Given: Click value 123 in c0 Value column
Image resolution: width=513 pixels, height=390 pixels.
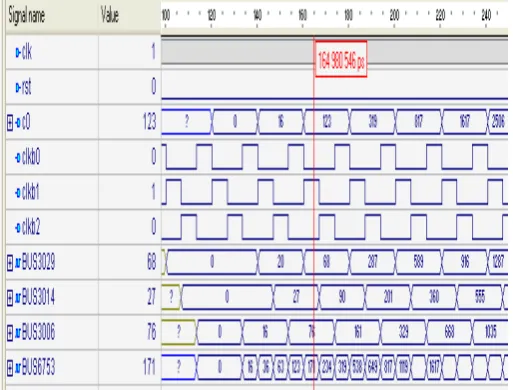Looking at the screenshot, I should [x=149, y=121].
